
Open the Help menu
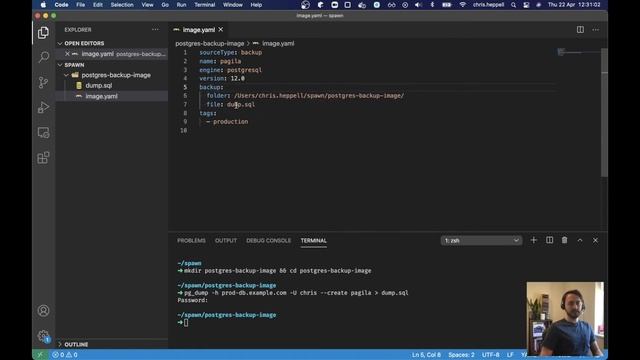tap(256, 5)
